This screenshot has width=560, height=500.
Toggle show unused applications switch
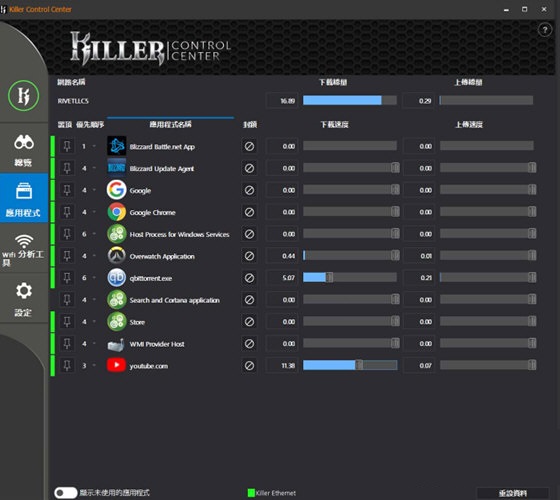(66, 493)
